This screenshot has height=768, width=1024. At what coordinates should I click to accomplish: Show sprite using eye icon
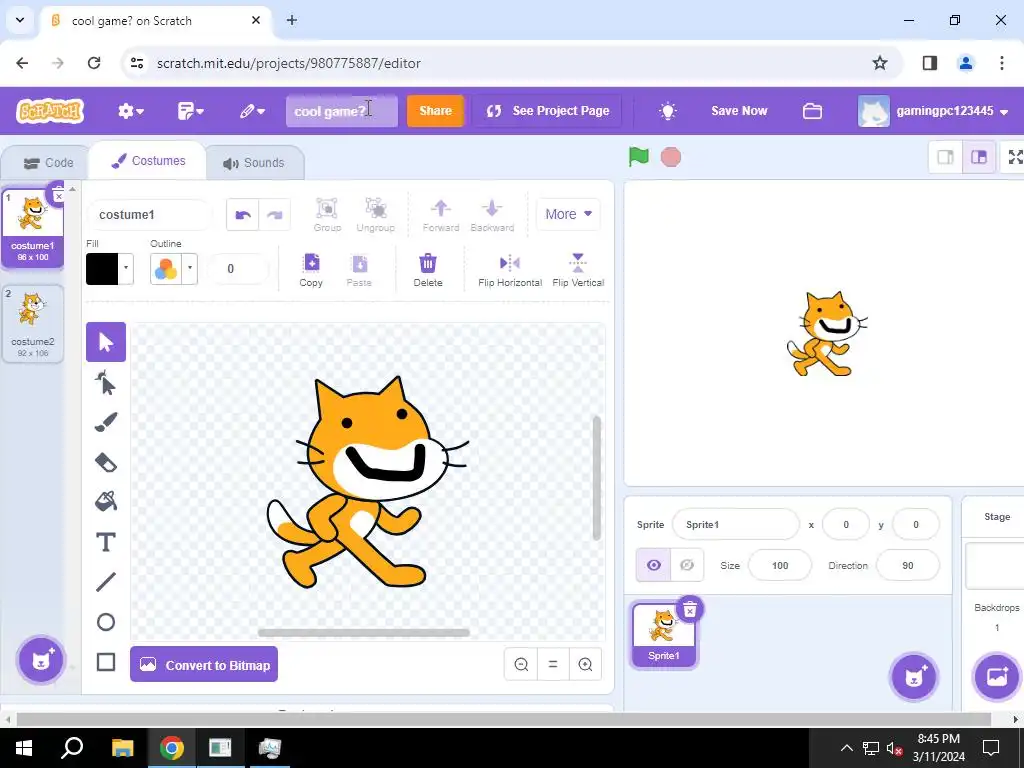[x=654, y=566]
